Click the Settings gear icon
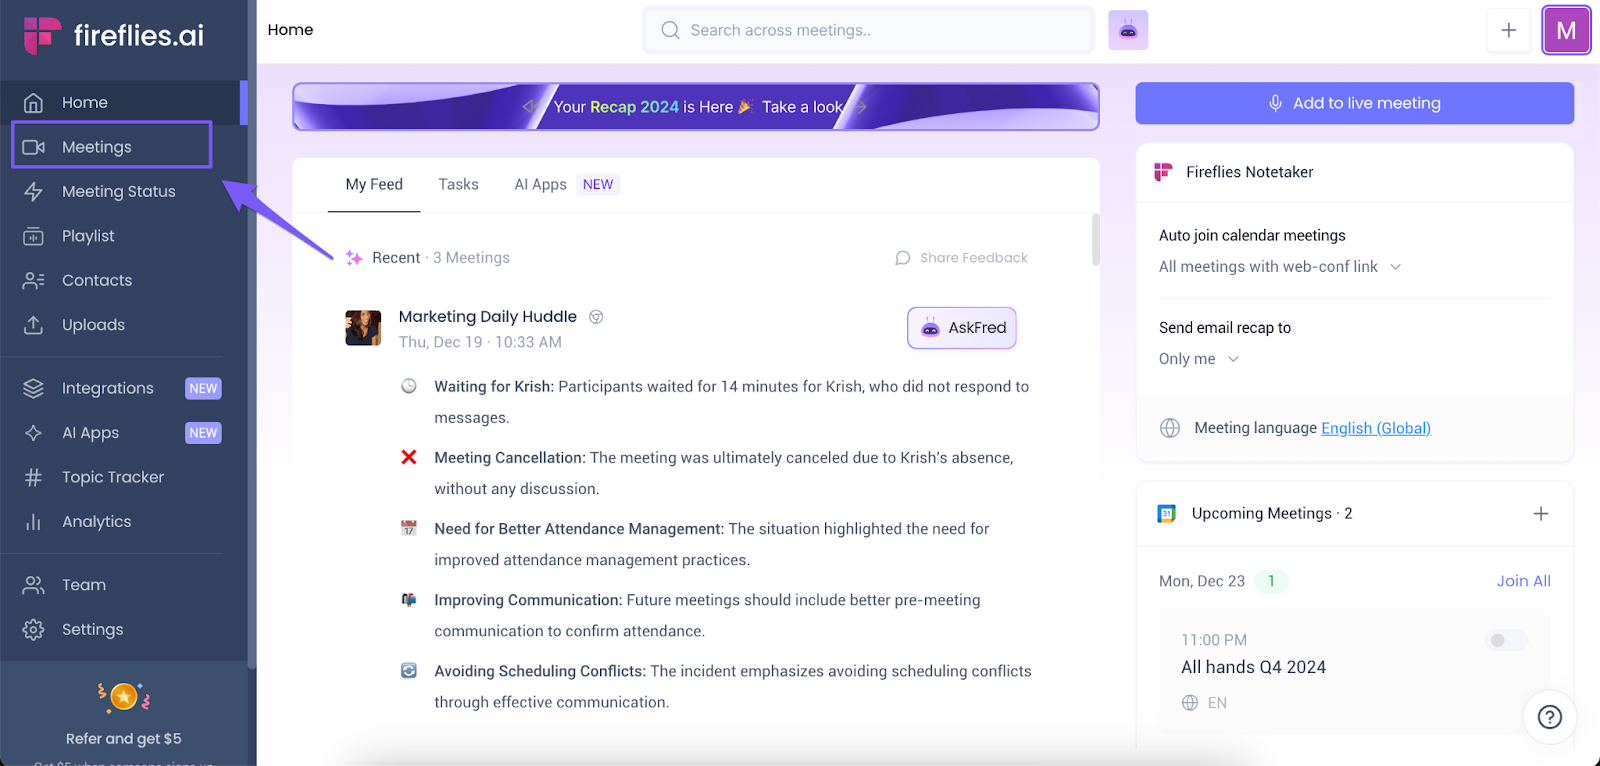The image size is (1600, 766). 33,629
